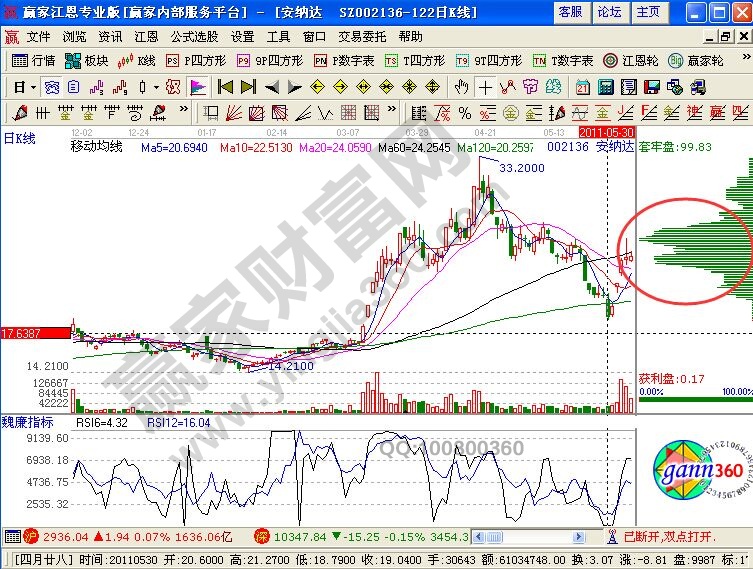Click the 2011-05-30 date marker on timeline
The width and height of the screenshot is (753, 569).
[x=607, y=131]
